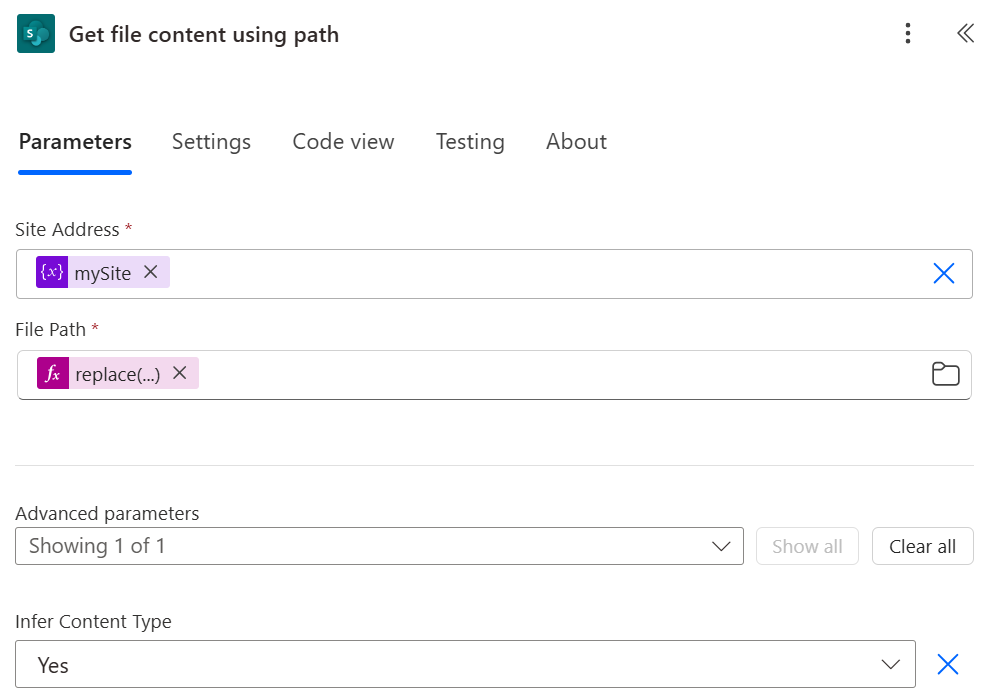
Task: Clear the Site Address field with blue X
Action: click(943, 273)
